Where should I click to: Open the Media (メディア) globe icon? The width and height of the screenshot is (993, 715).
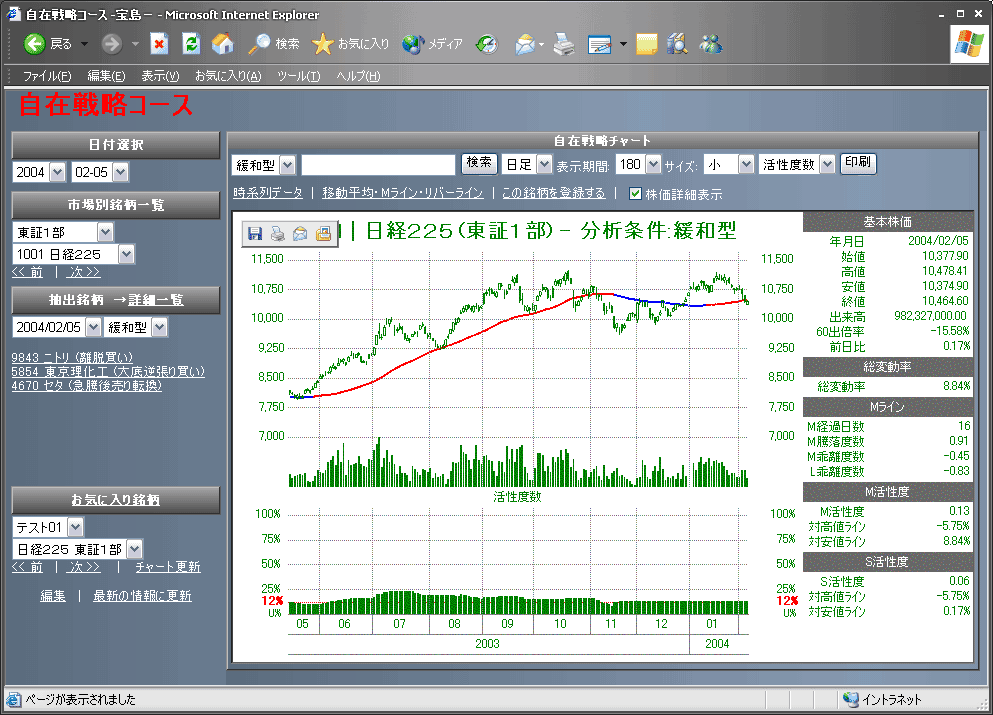pyautogui.click(x=412, y=44)
